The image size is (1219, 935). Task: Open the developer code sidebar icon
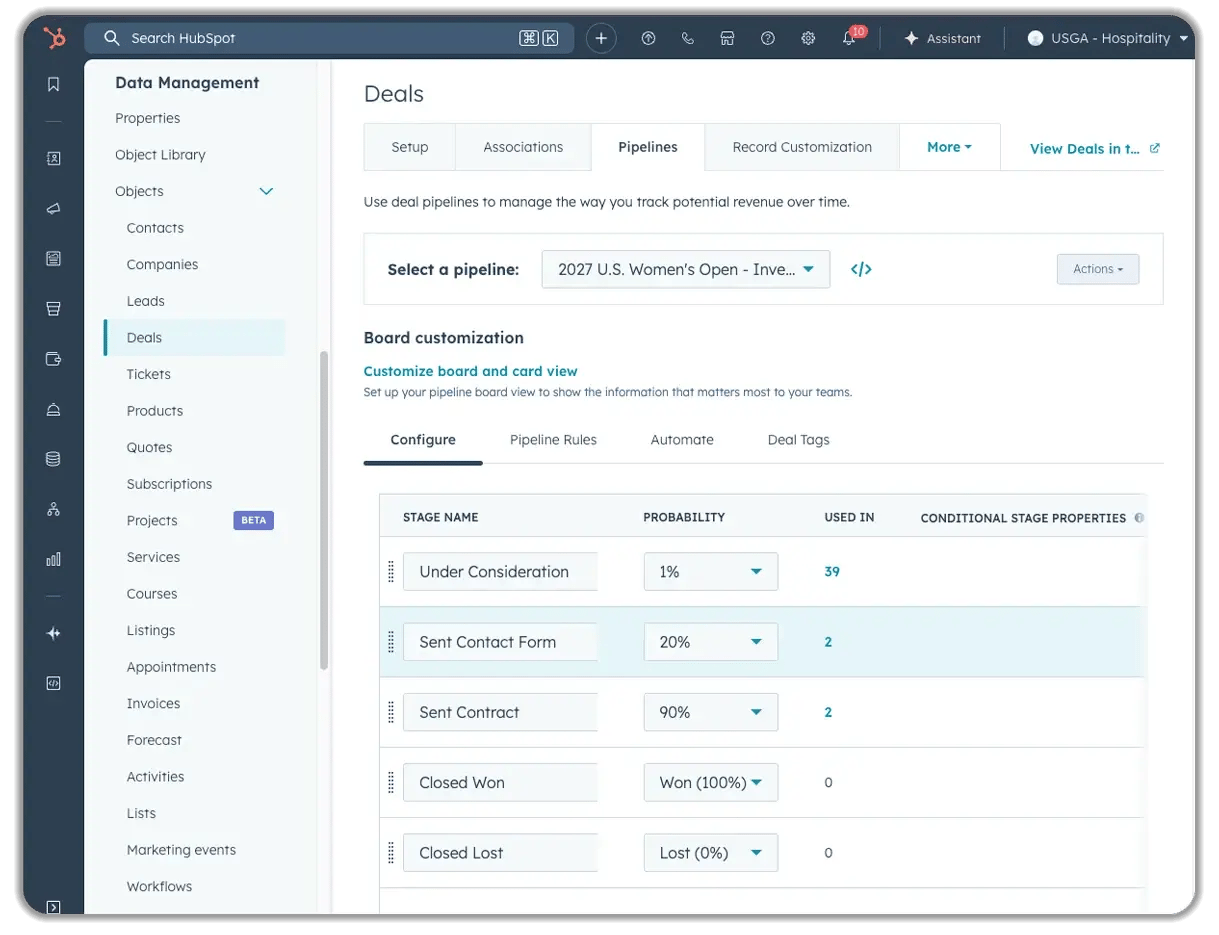pyautogui.click(x=53, y=683)
